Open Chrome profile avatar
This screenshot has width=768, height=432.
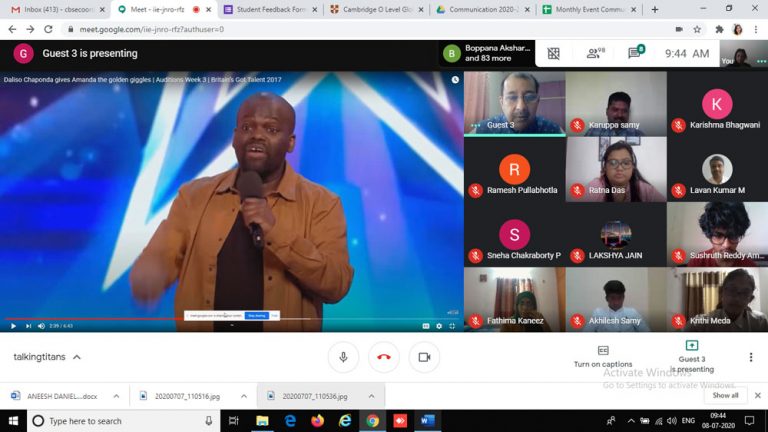coord(737,29)
